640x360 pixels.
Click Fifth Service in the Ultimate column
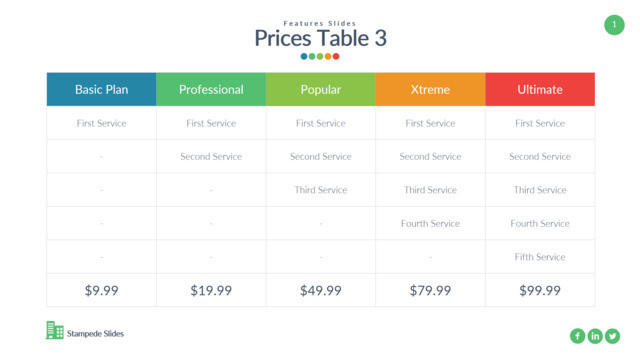[x=540, y=257]
